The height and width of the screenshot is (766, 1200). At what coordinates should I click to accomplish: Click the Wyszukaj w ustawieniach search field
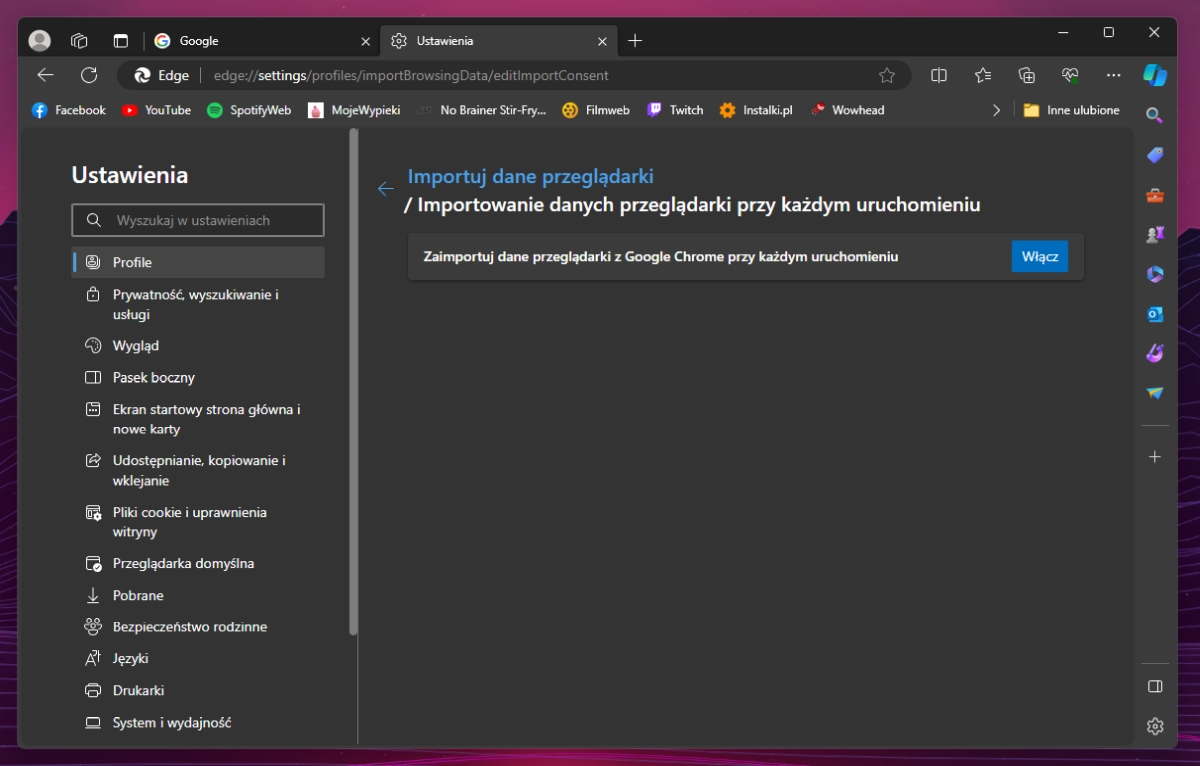point(197,220)
